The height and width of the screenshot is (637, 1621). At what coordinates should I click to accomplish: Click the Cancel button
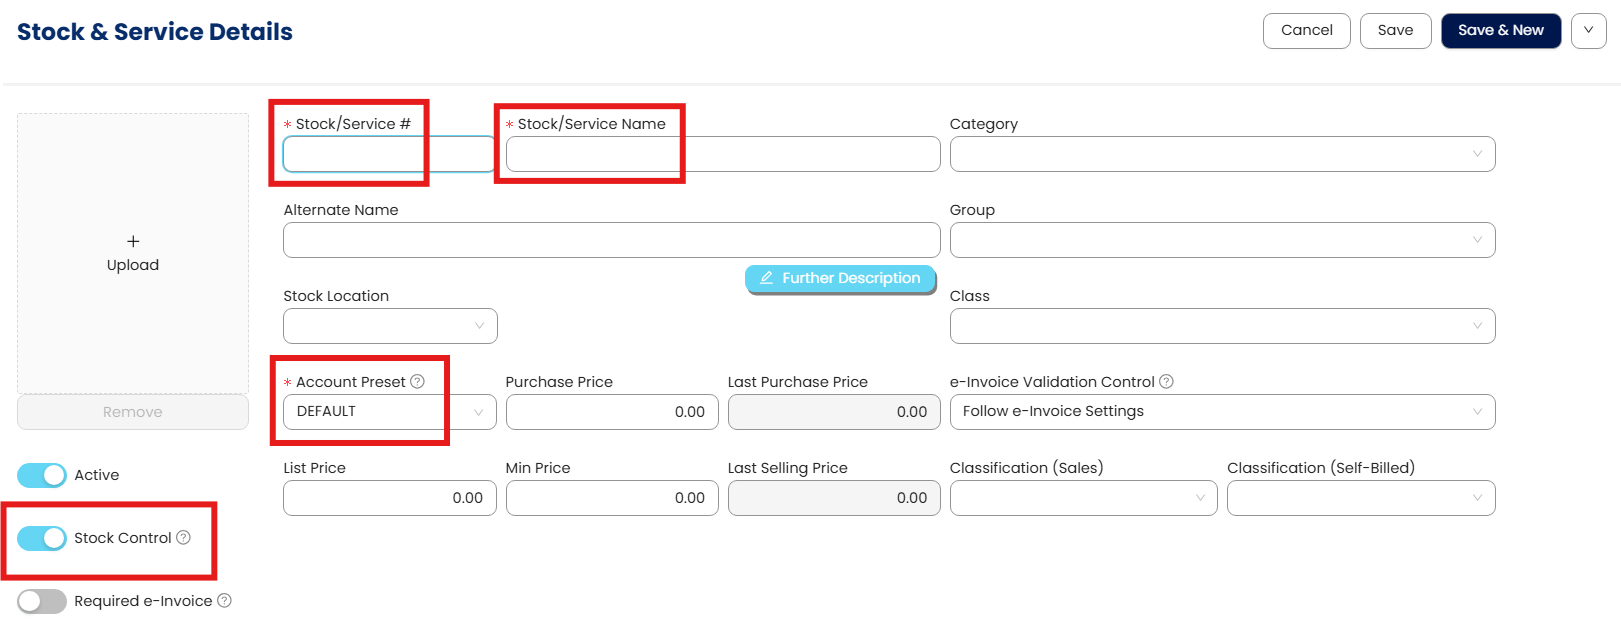click(x=1306, y=31)
